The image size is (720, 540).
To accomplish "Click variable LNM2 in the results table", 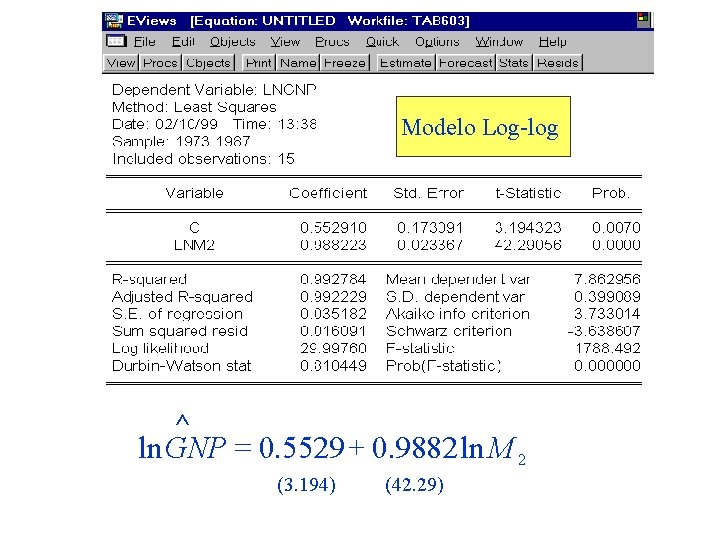I will pyautogui.click(x=194, y=245).
